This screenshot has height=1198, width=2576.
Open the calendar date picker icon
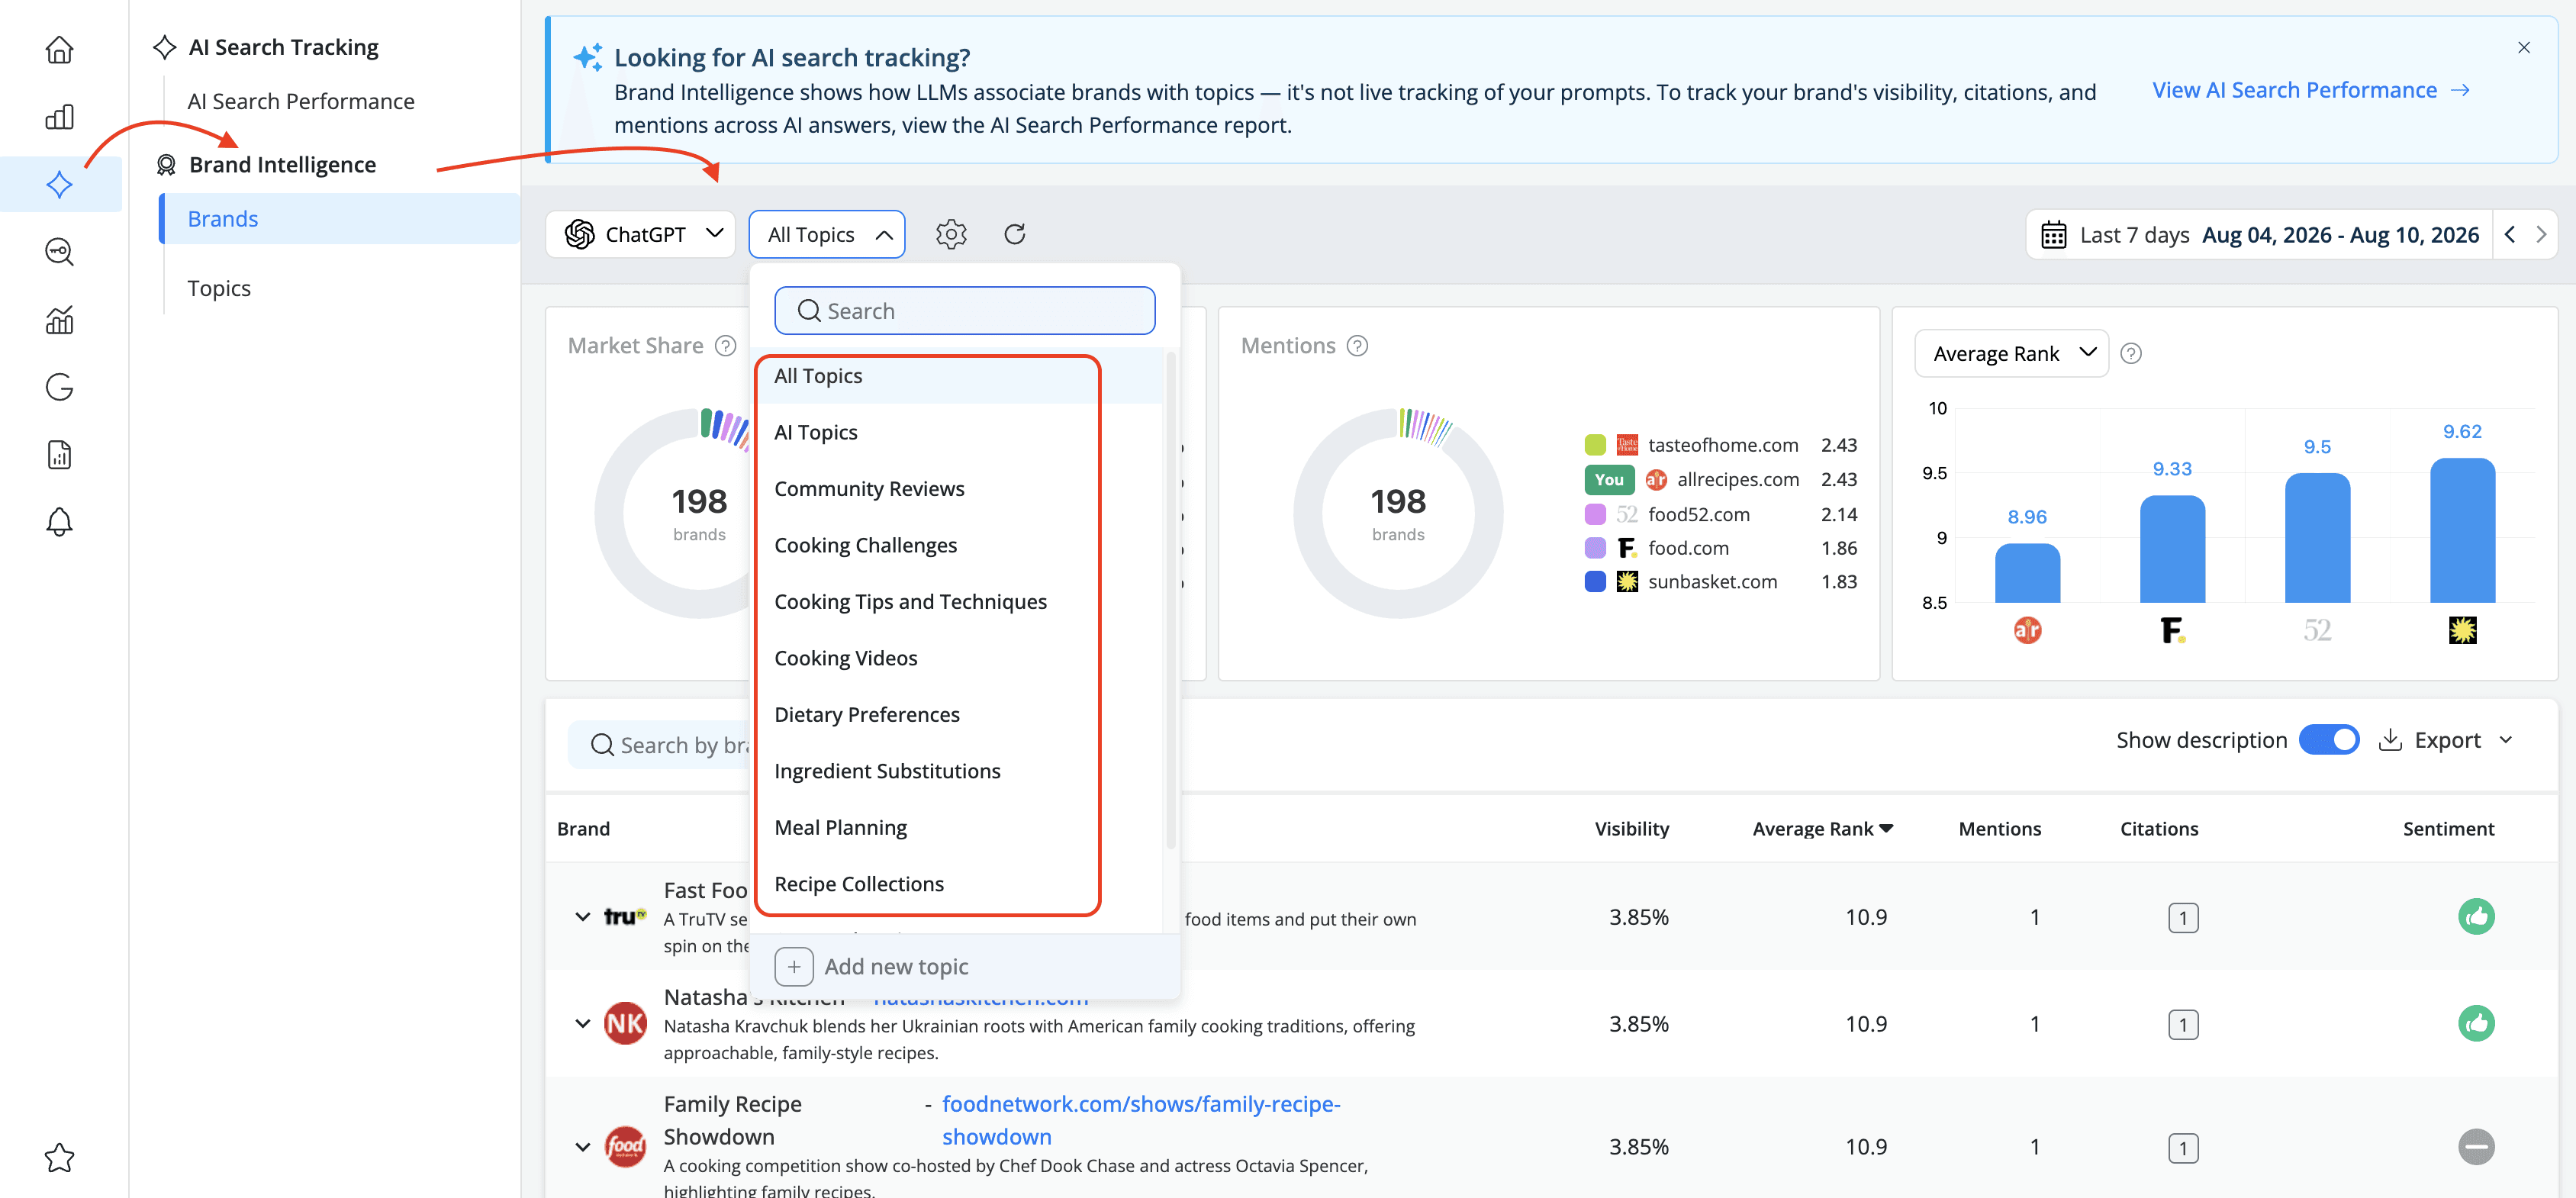[2053, 235]
